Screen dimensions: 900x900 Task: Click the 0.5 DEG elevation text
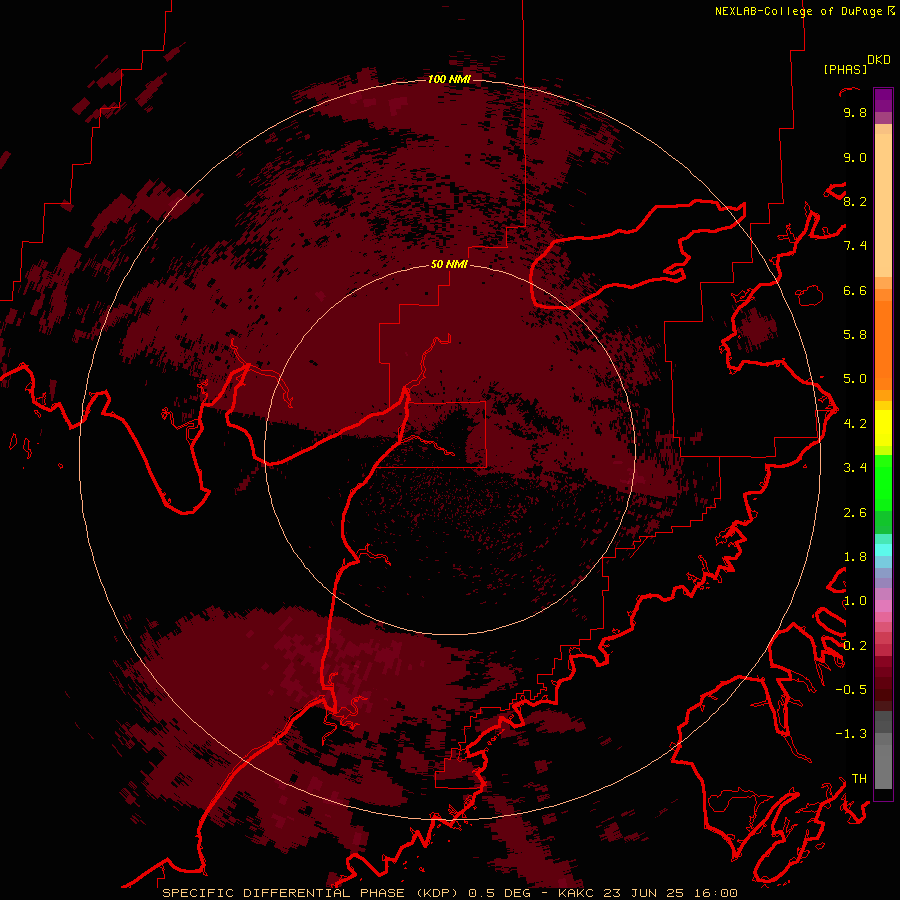[500, 893]
